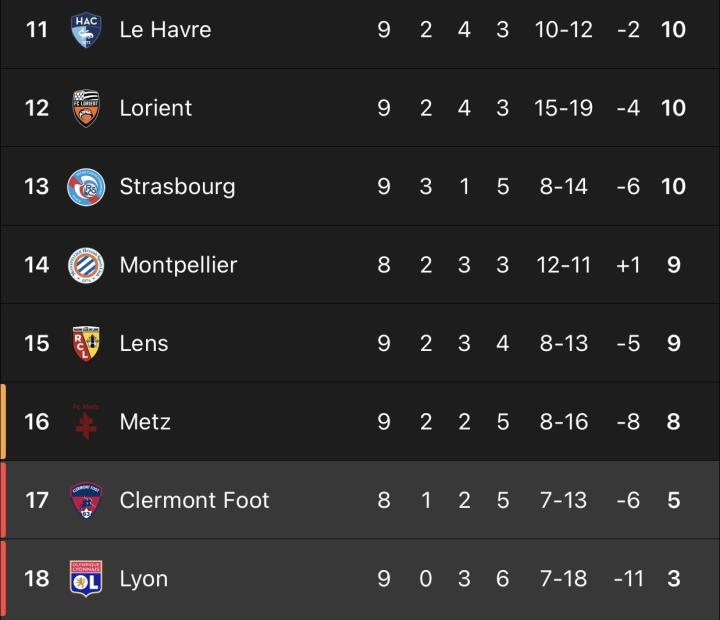Select the Strasbourg team name
Image resolution: width=720 pixels, height=620 pixels.
pyautogui.click(x=177, y=186)
